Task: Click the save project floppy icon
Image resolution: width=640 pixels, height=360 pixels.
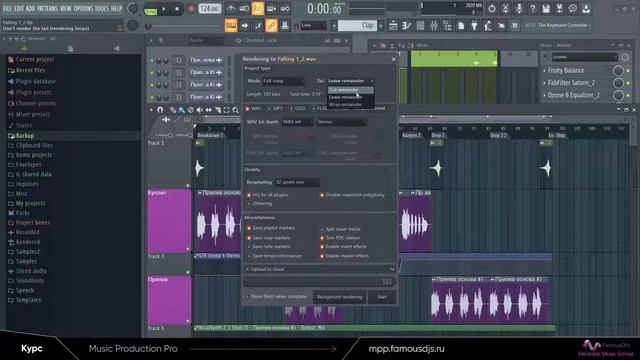Action: (546, 9)
